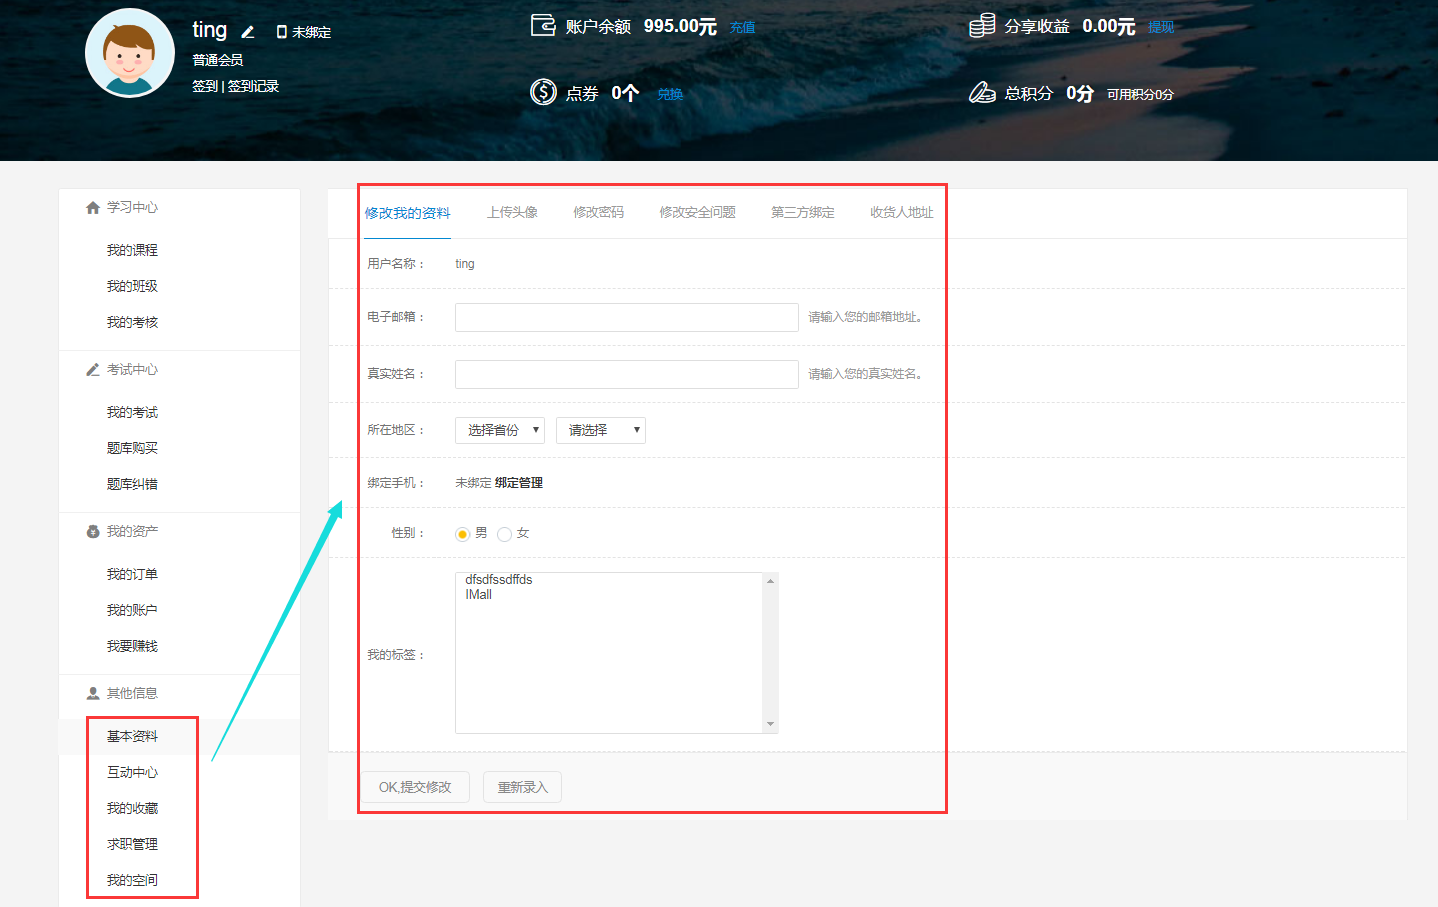Click the home icon beside 学习中心

tap(93, 208)
